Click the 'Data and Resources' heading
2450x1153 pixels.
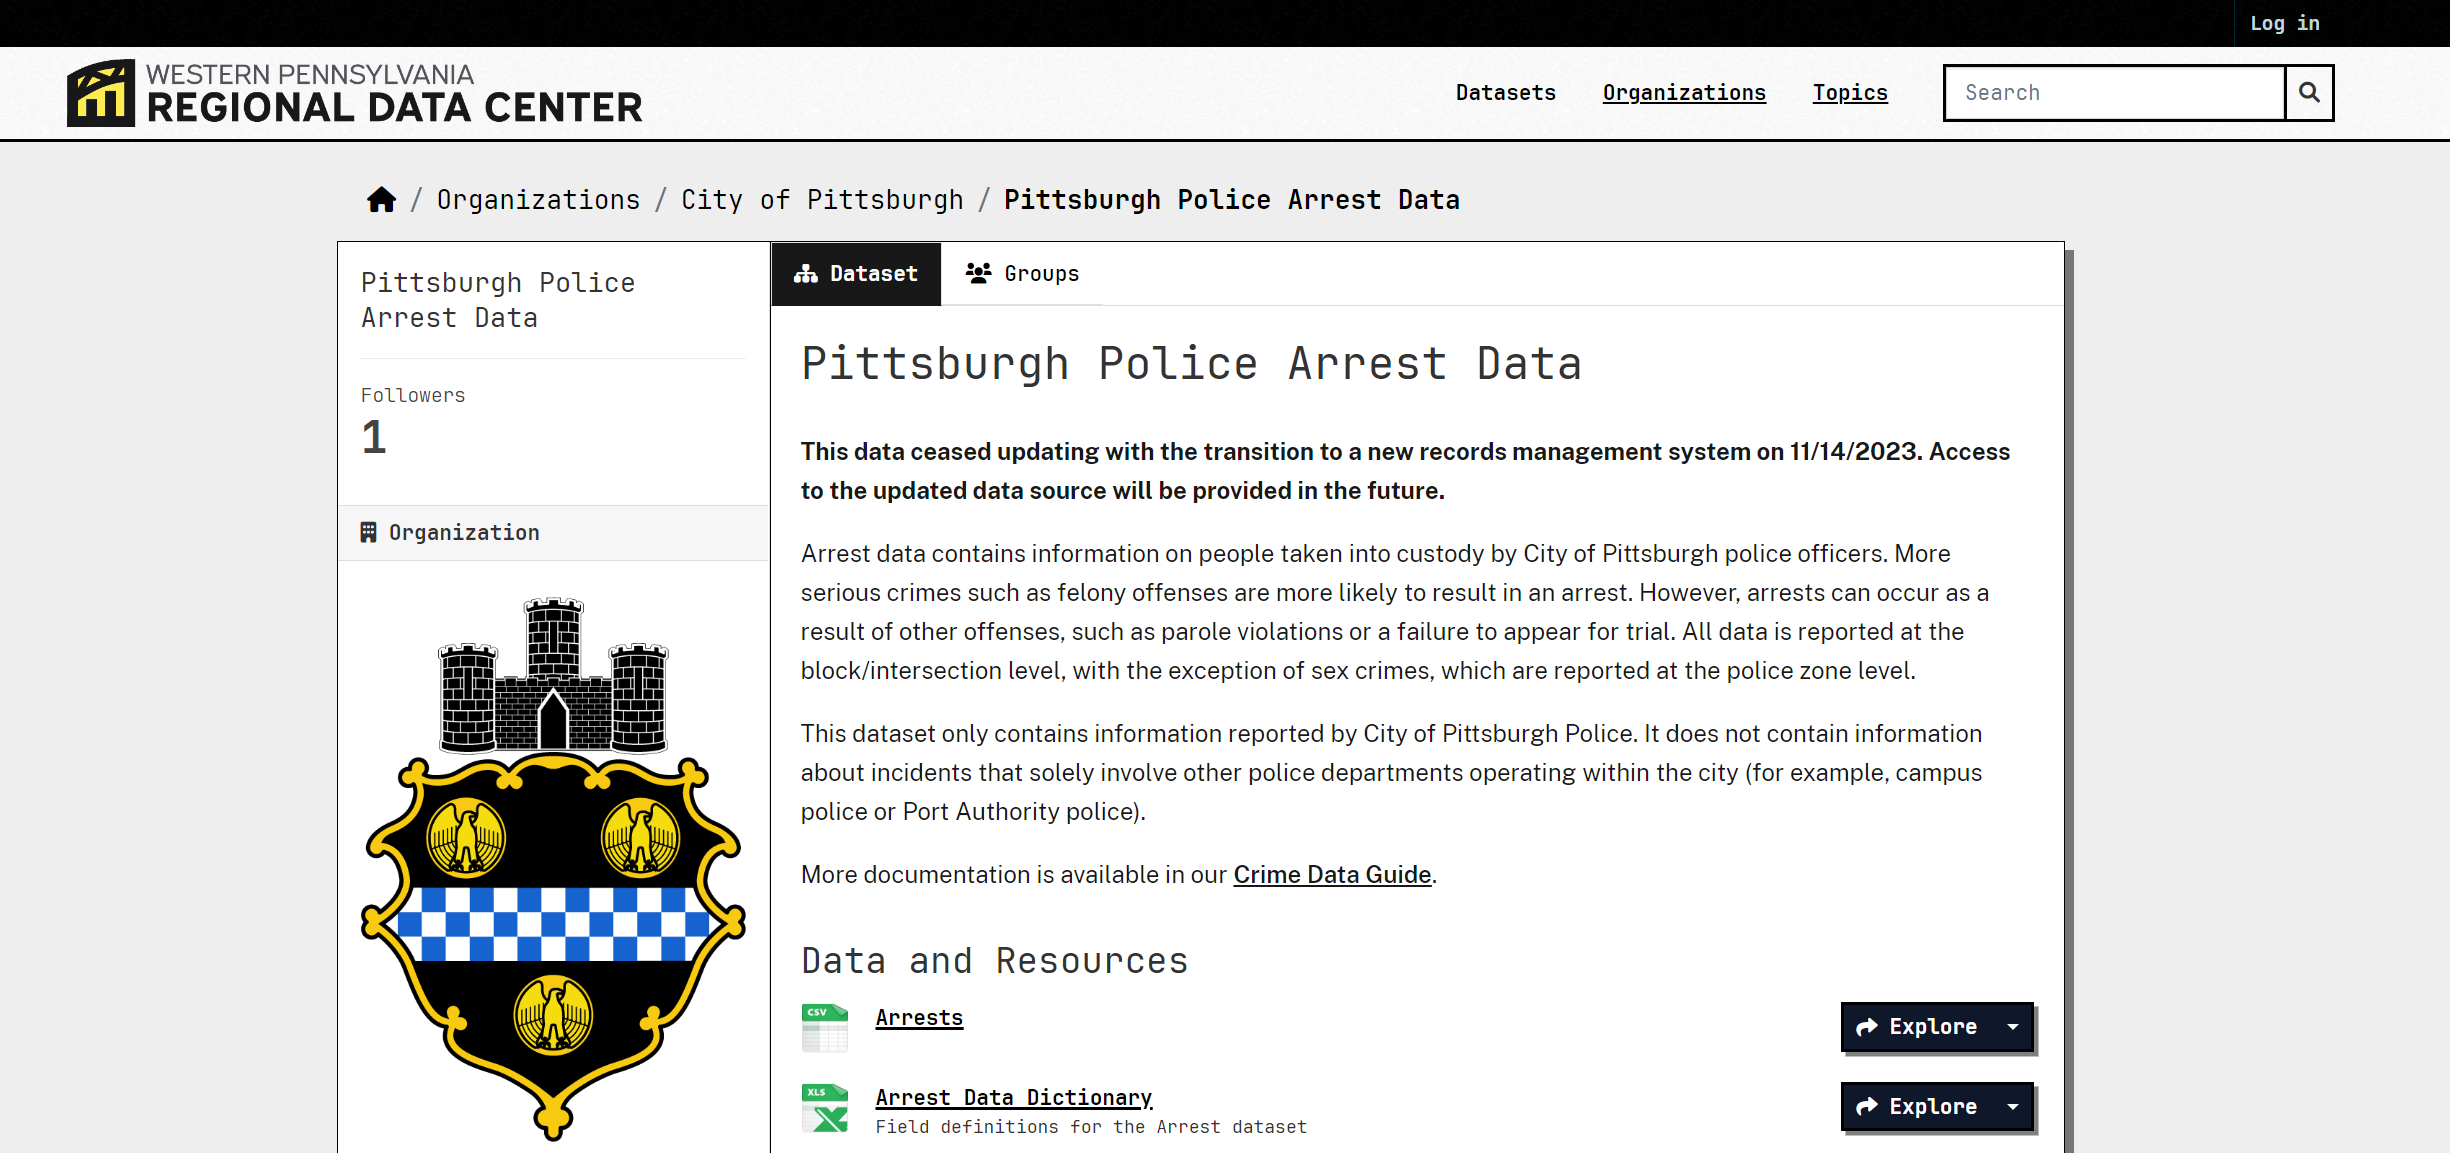(995, 961)
